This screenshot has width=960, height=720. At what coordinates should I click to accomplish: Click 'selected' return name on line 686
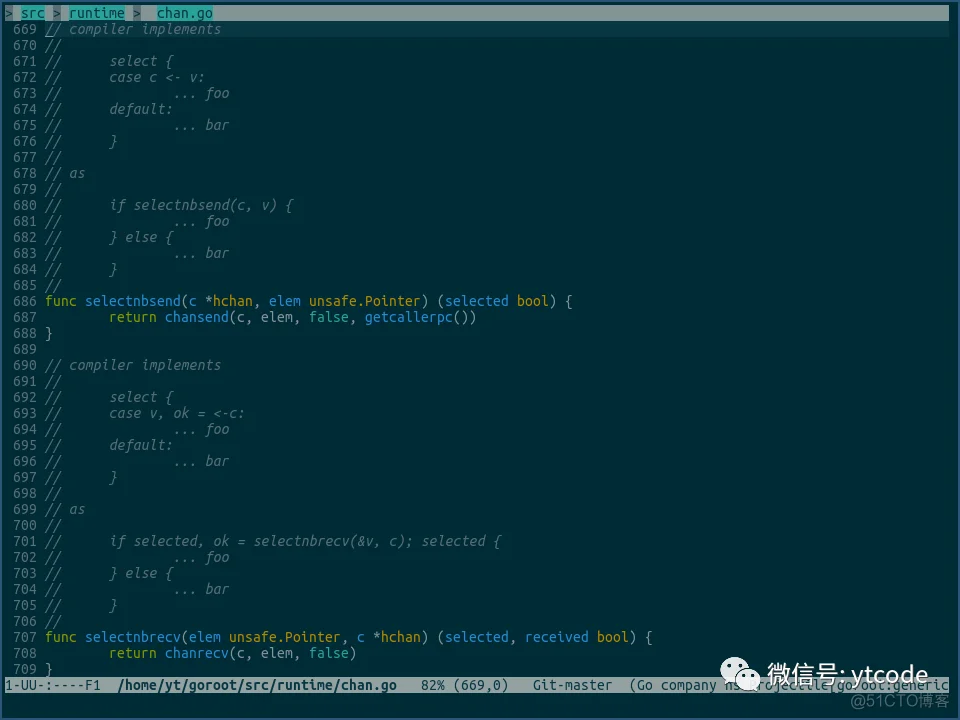[x=476, y=301]
